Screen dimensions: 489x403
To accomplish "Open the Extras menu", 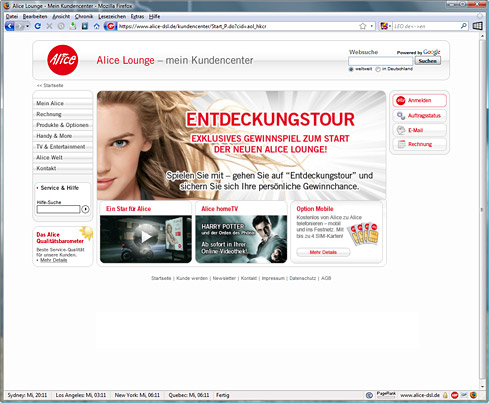I will [x=137, y=16].
